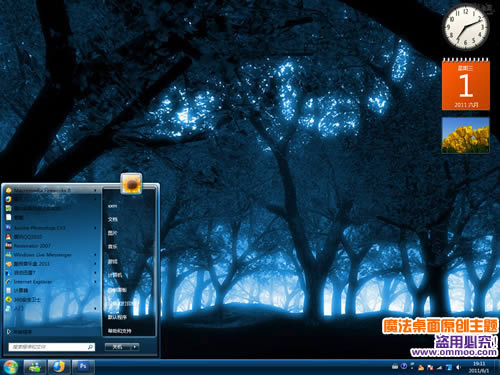
Task: Click the shutdown button
Action: click(118, 347)
